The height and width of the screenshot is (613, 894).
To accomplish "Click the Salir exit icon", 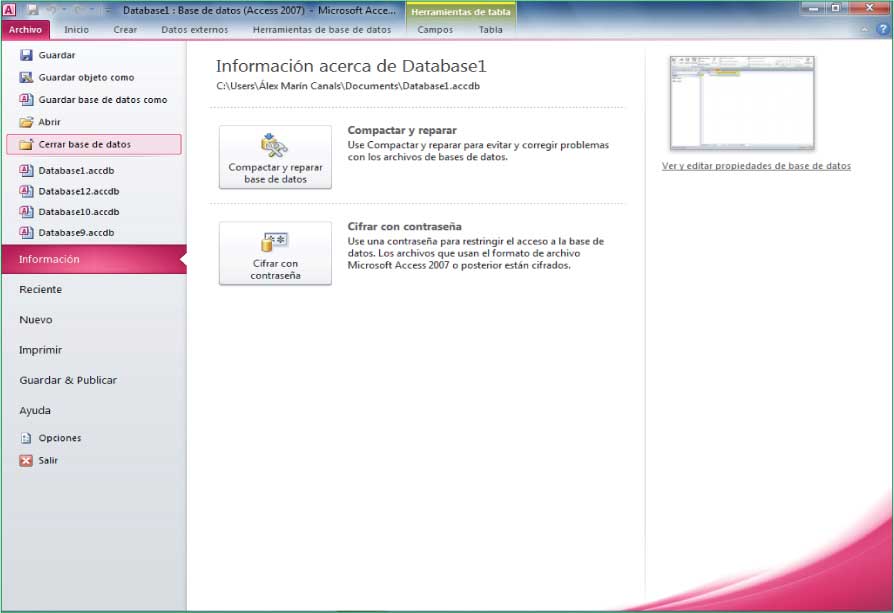I will coord(26,461).
